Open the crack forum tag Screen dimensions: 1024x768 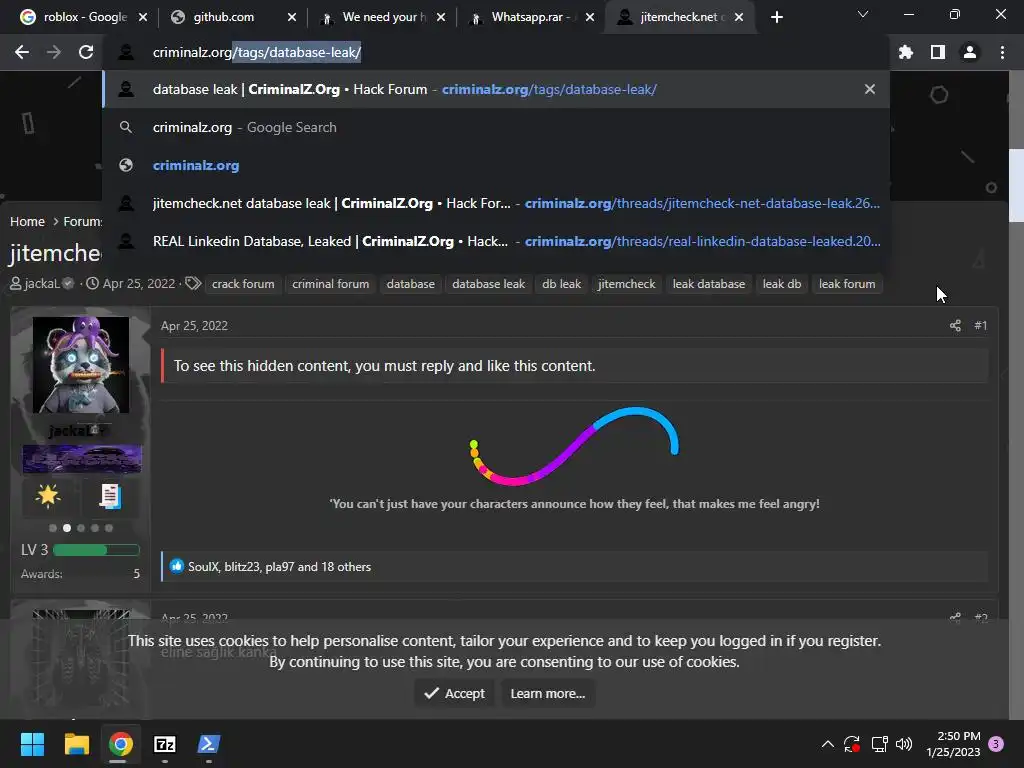click(x=243, y=284)
